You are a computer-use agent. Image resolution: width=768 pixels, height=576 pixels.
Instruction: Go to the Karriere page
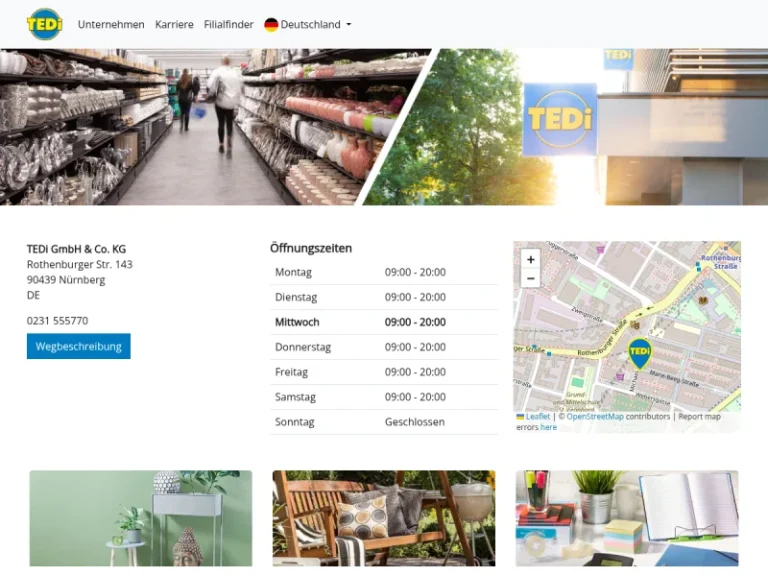pyautogui.click(x=174, y=24)
